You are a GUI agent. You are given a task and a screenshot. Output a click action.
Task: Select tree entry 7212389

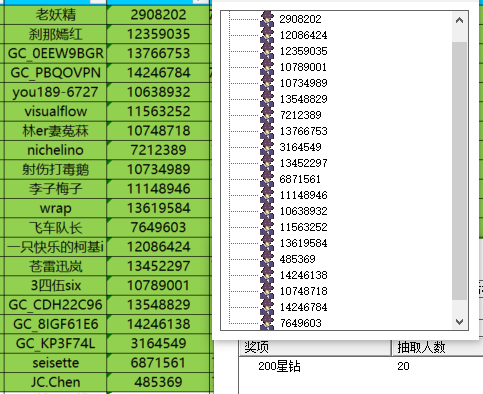[x=300, y=115]
